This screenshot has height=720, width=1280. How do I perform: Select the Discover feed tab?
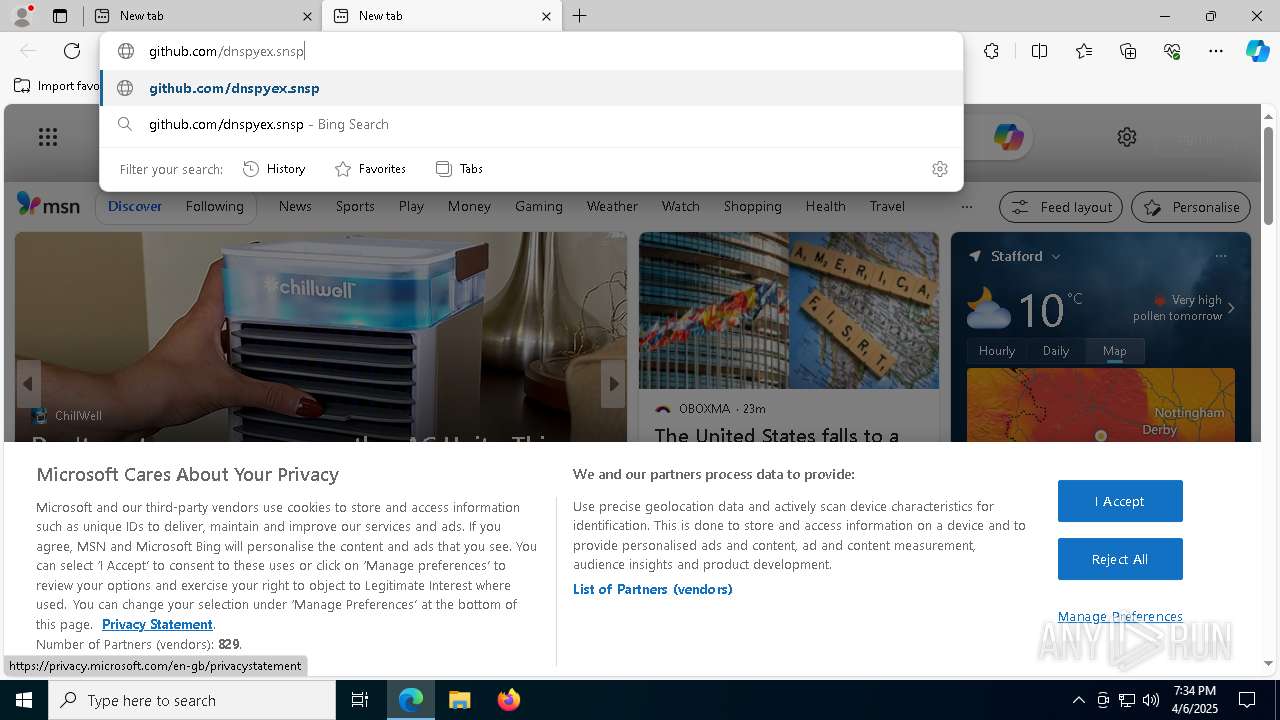coord(135,206)
